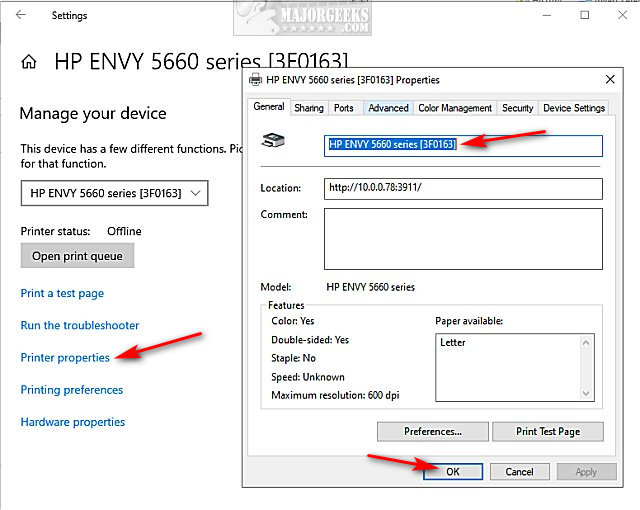This screenshot has width=640, height=510.
Task: Click the Print Test Page button
Action: click(548, 432)
